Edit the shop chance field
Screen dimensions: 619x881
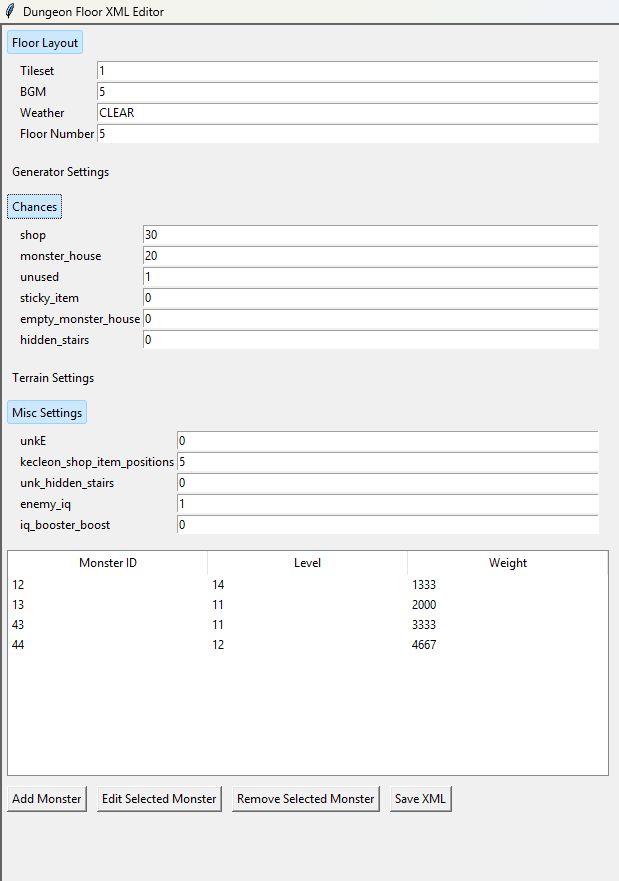(x=370, y=235)
